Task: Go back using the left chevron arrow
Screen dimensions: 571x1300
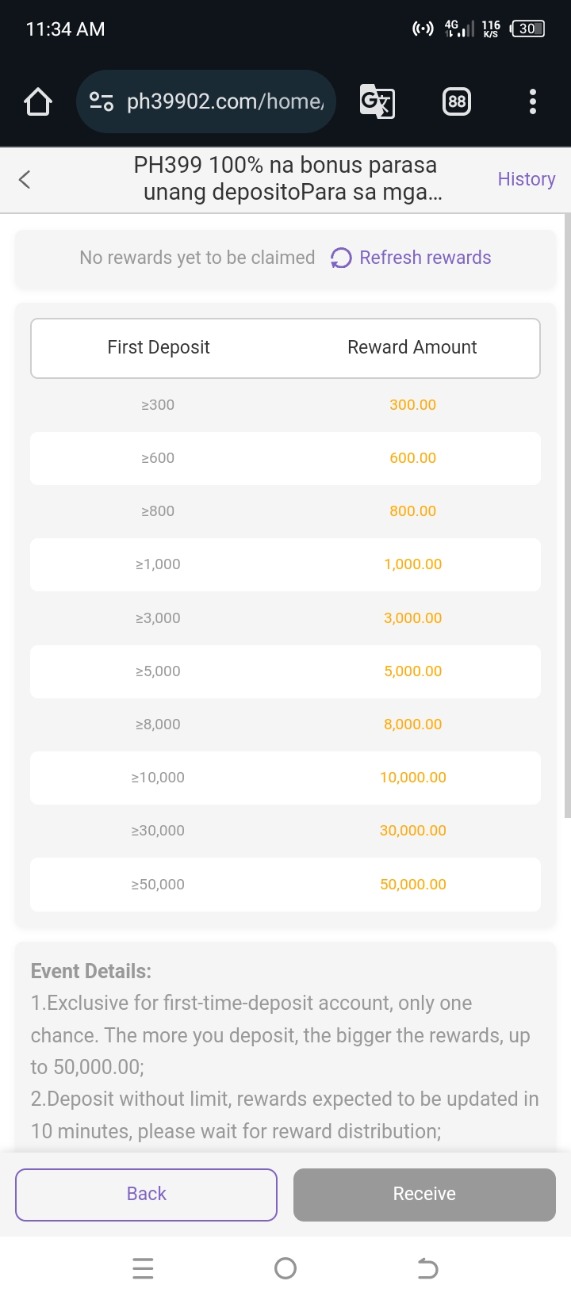Action: point(25,179)
